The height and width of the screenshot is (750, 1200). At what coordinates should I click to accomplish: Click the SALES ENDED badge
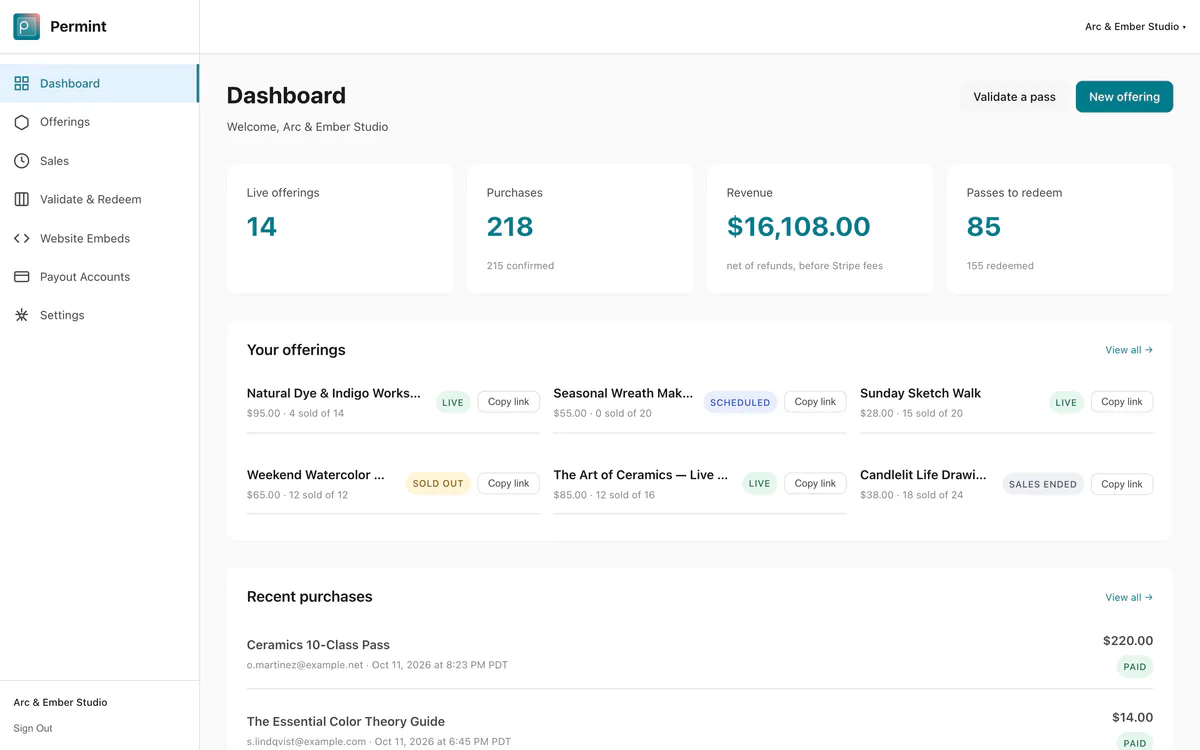1043,484
